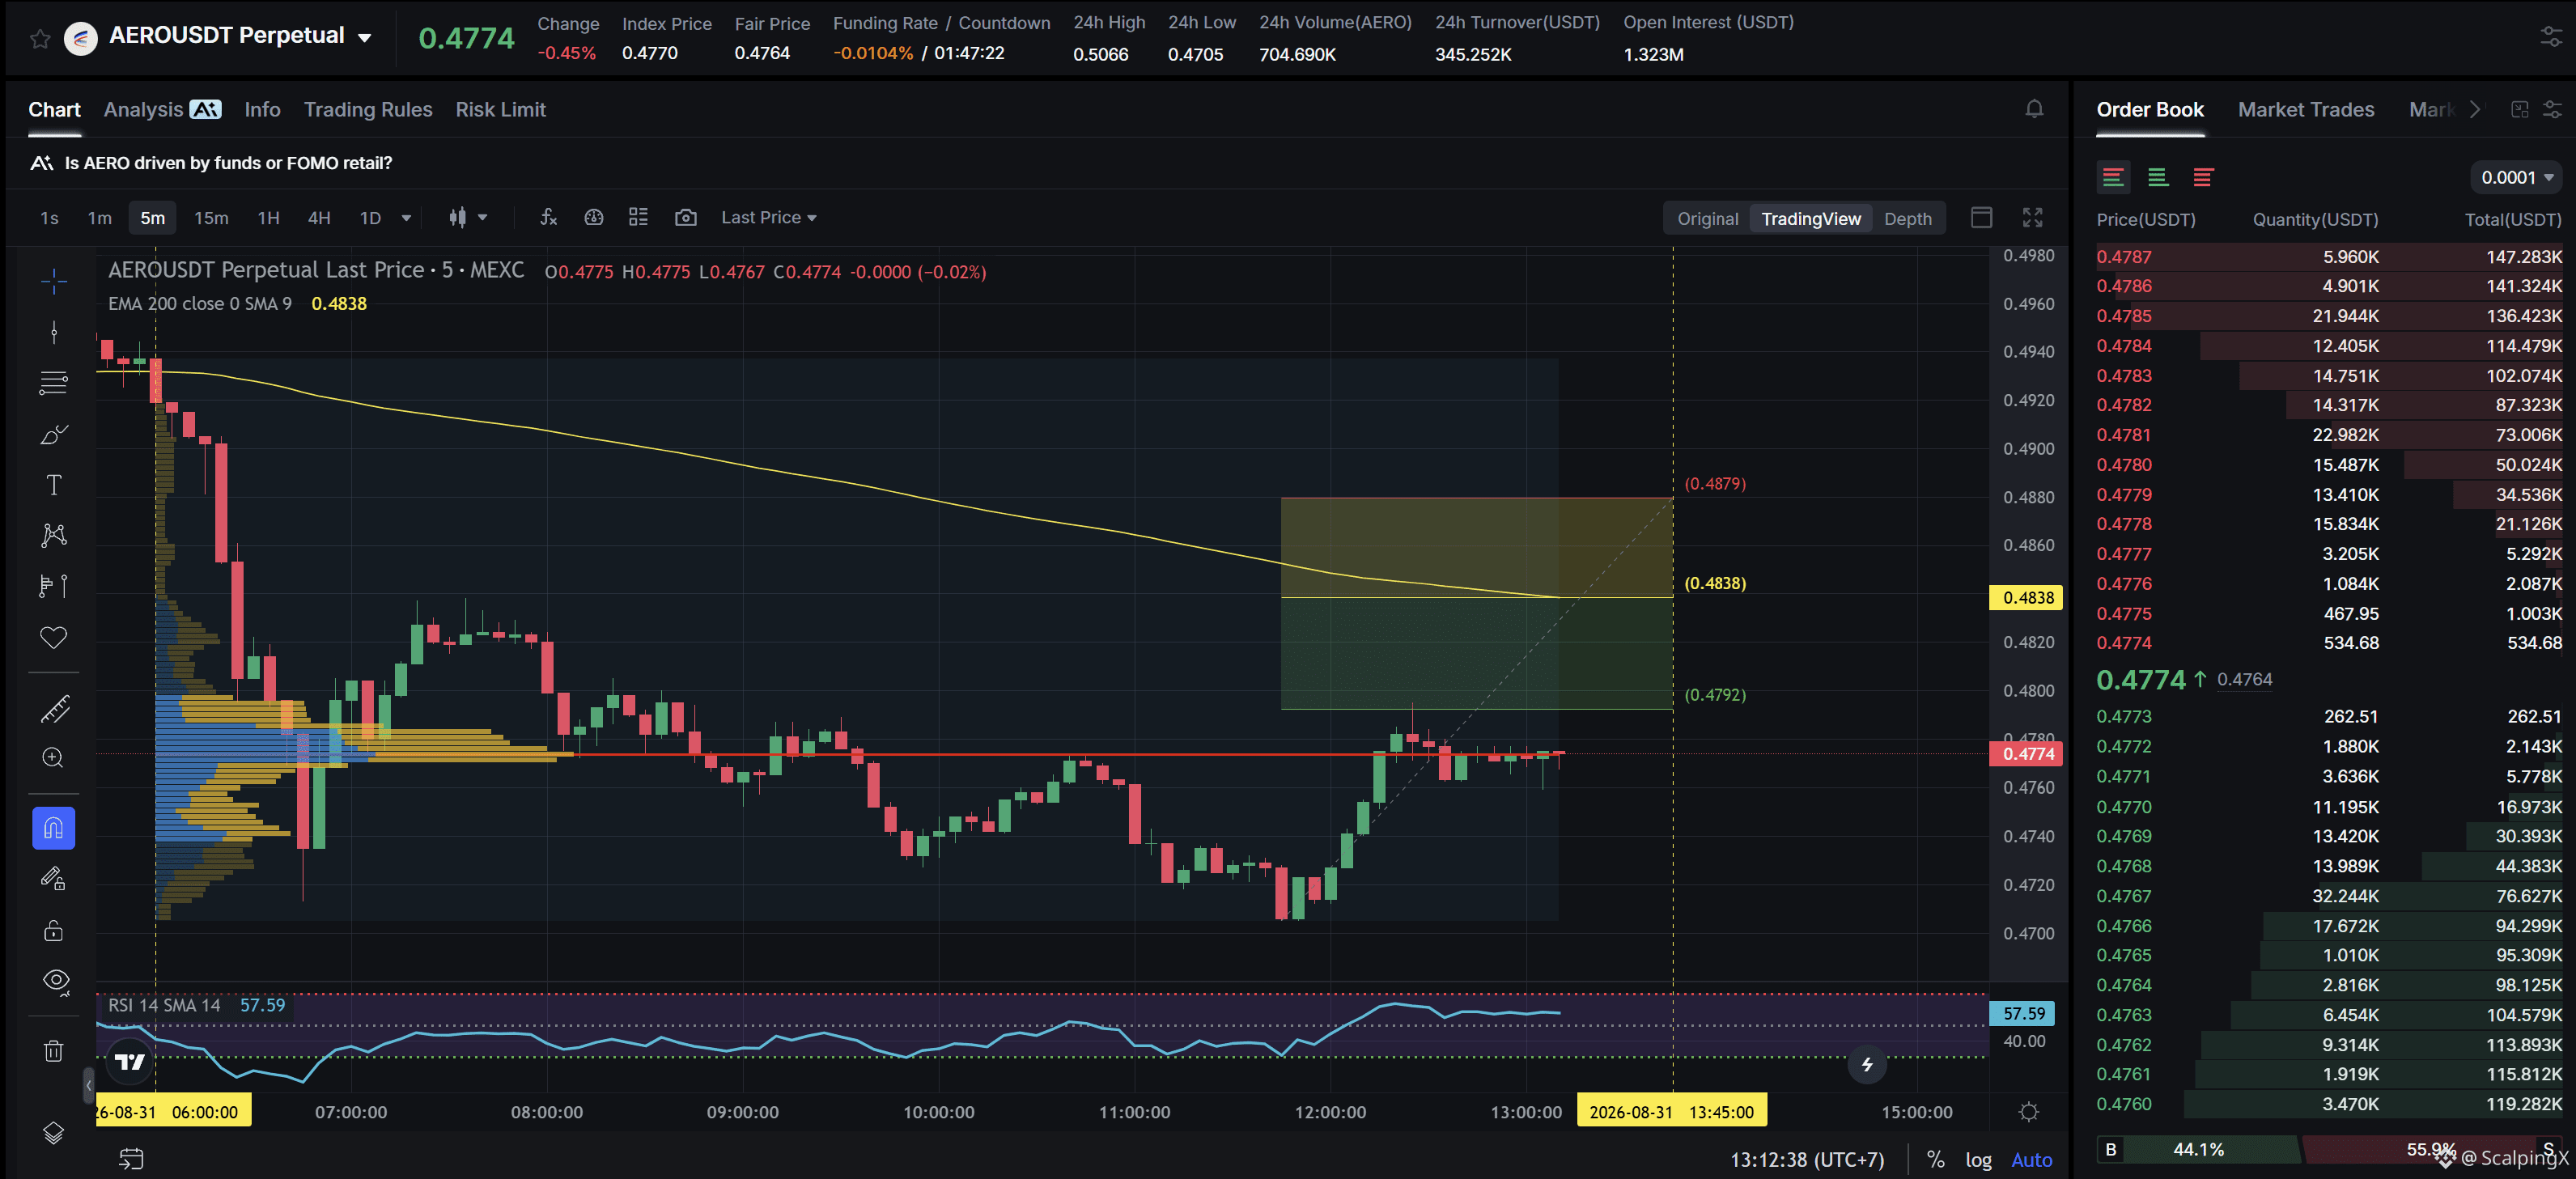The height and width of the screenshot is (1179, 2576).
Task: Select the crosshair cursor tool
Action: coord(54,281)
